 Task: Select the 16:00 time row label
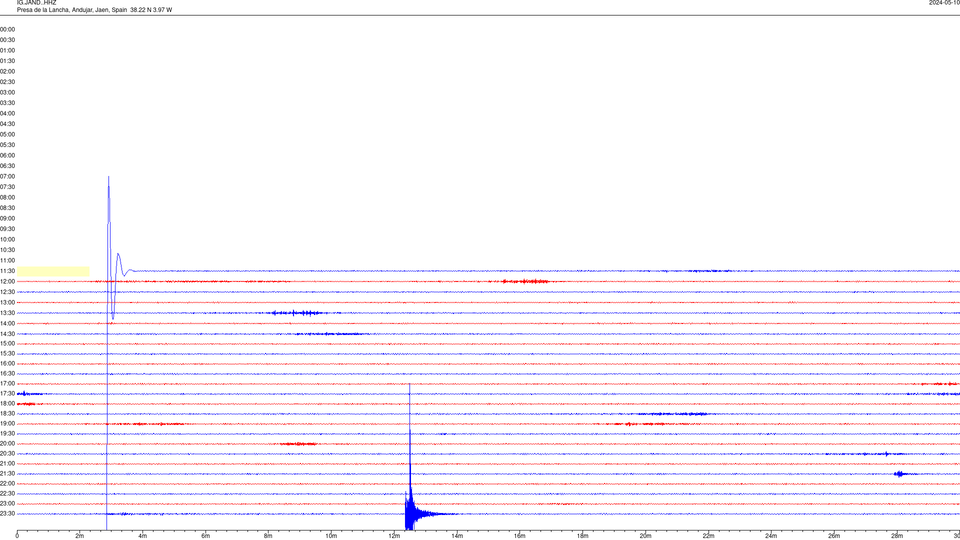coord(7,364)
